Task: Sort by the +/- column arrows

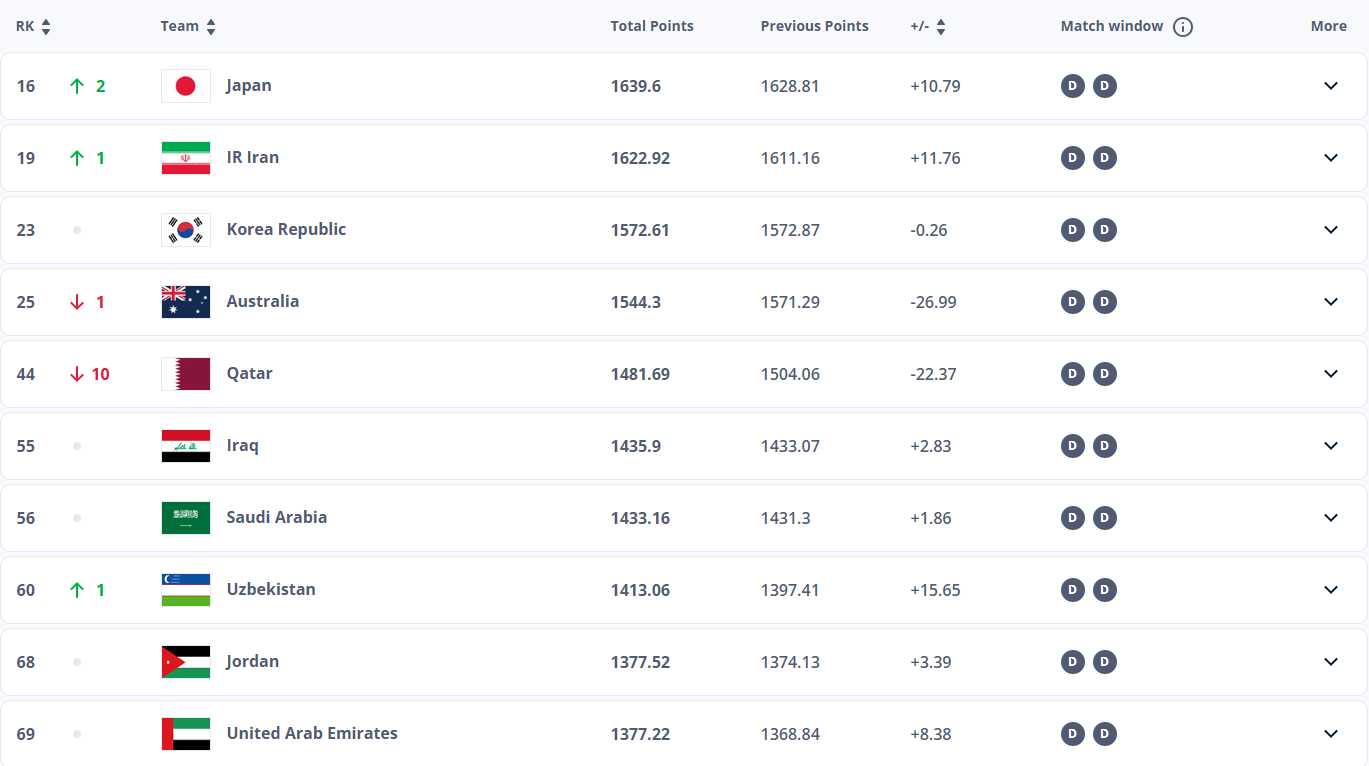Action: tap(941, 27)
